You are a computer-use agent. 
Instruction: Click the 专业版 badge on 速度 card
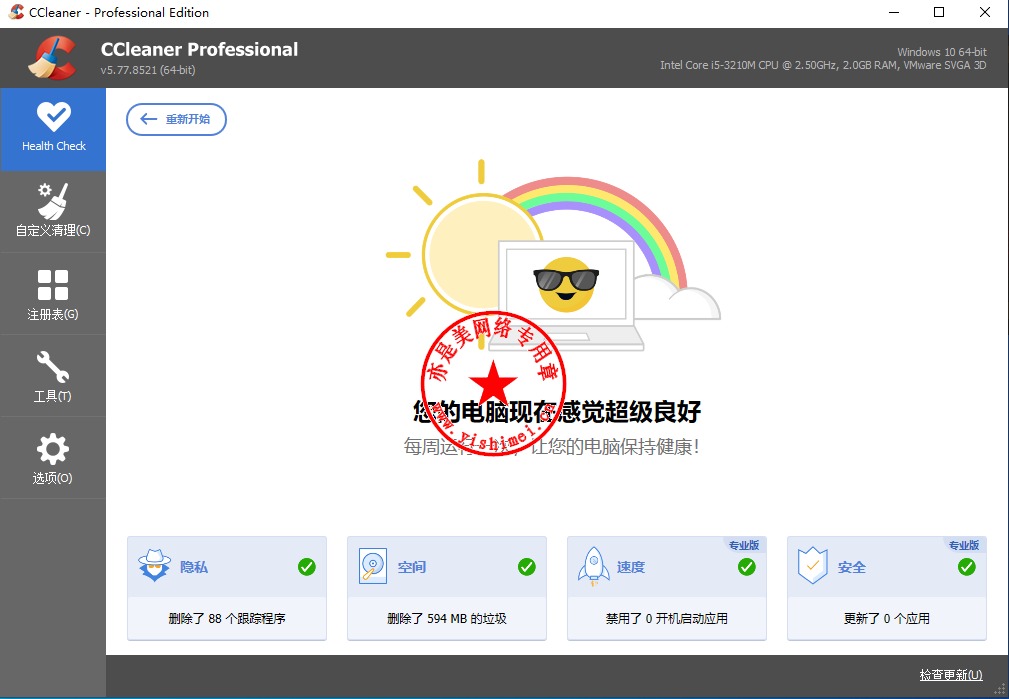pyautogui.click(x=745, y=545)
